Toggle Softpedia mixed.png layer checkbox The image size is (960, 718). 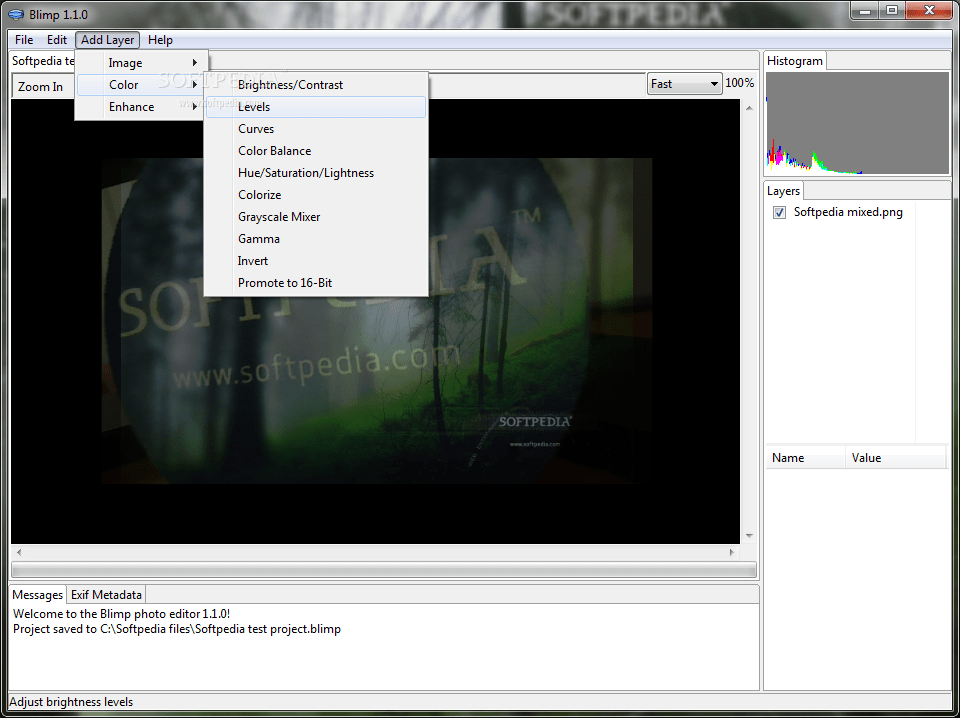[x=779, y=212]
